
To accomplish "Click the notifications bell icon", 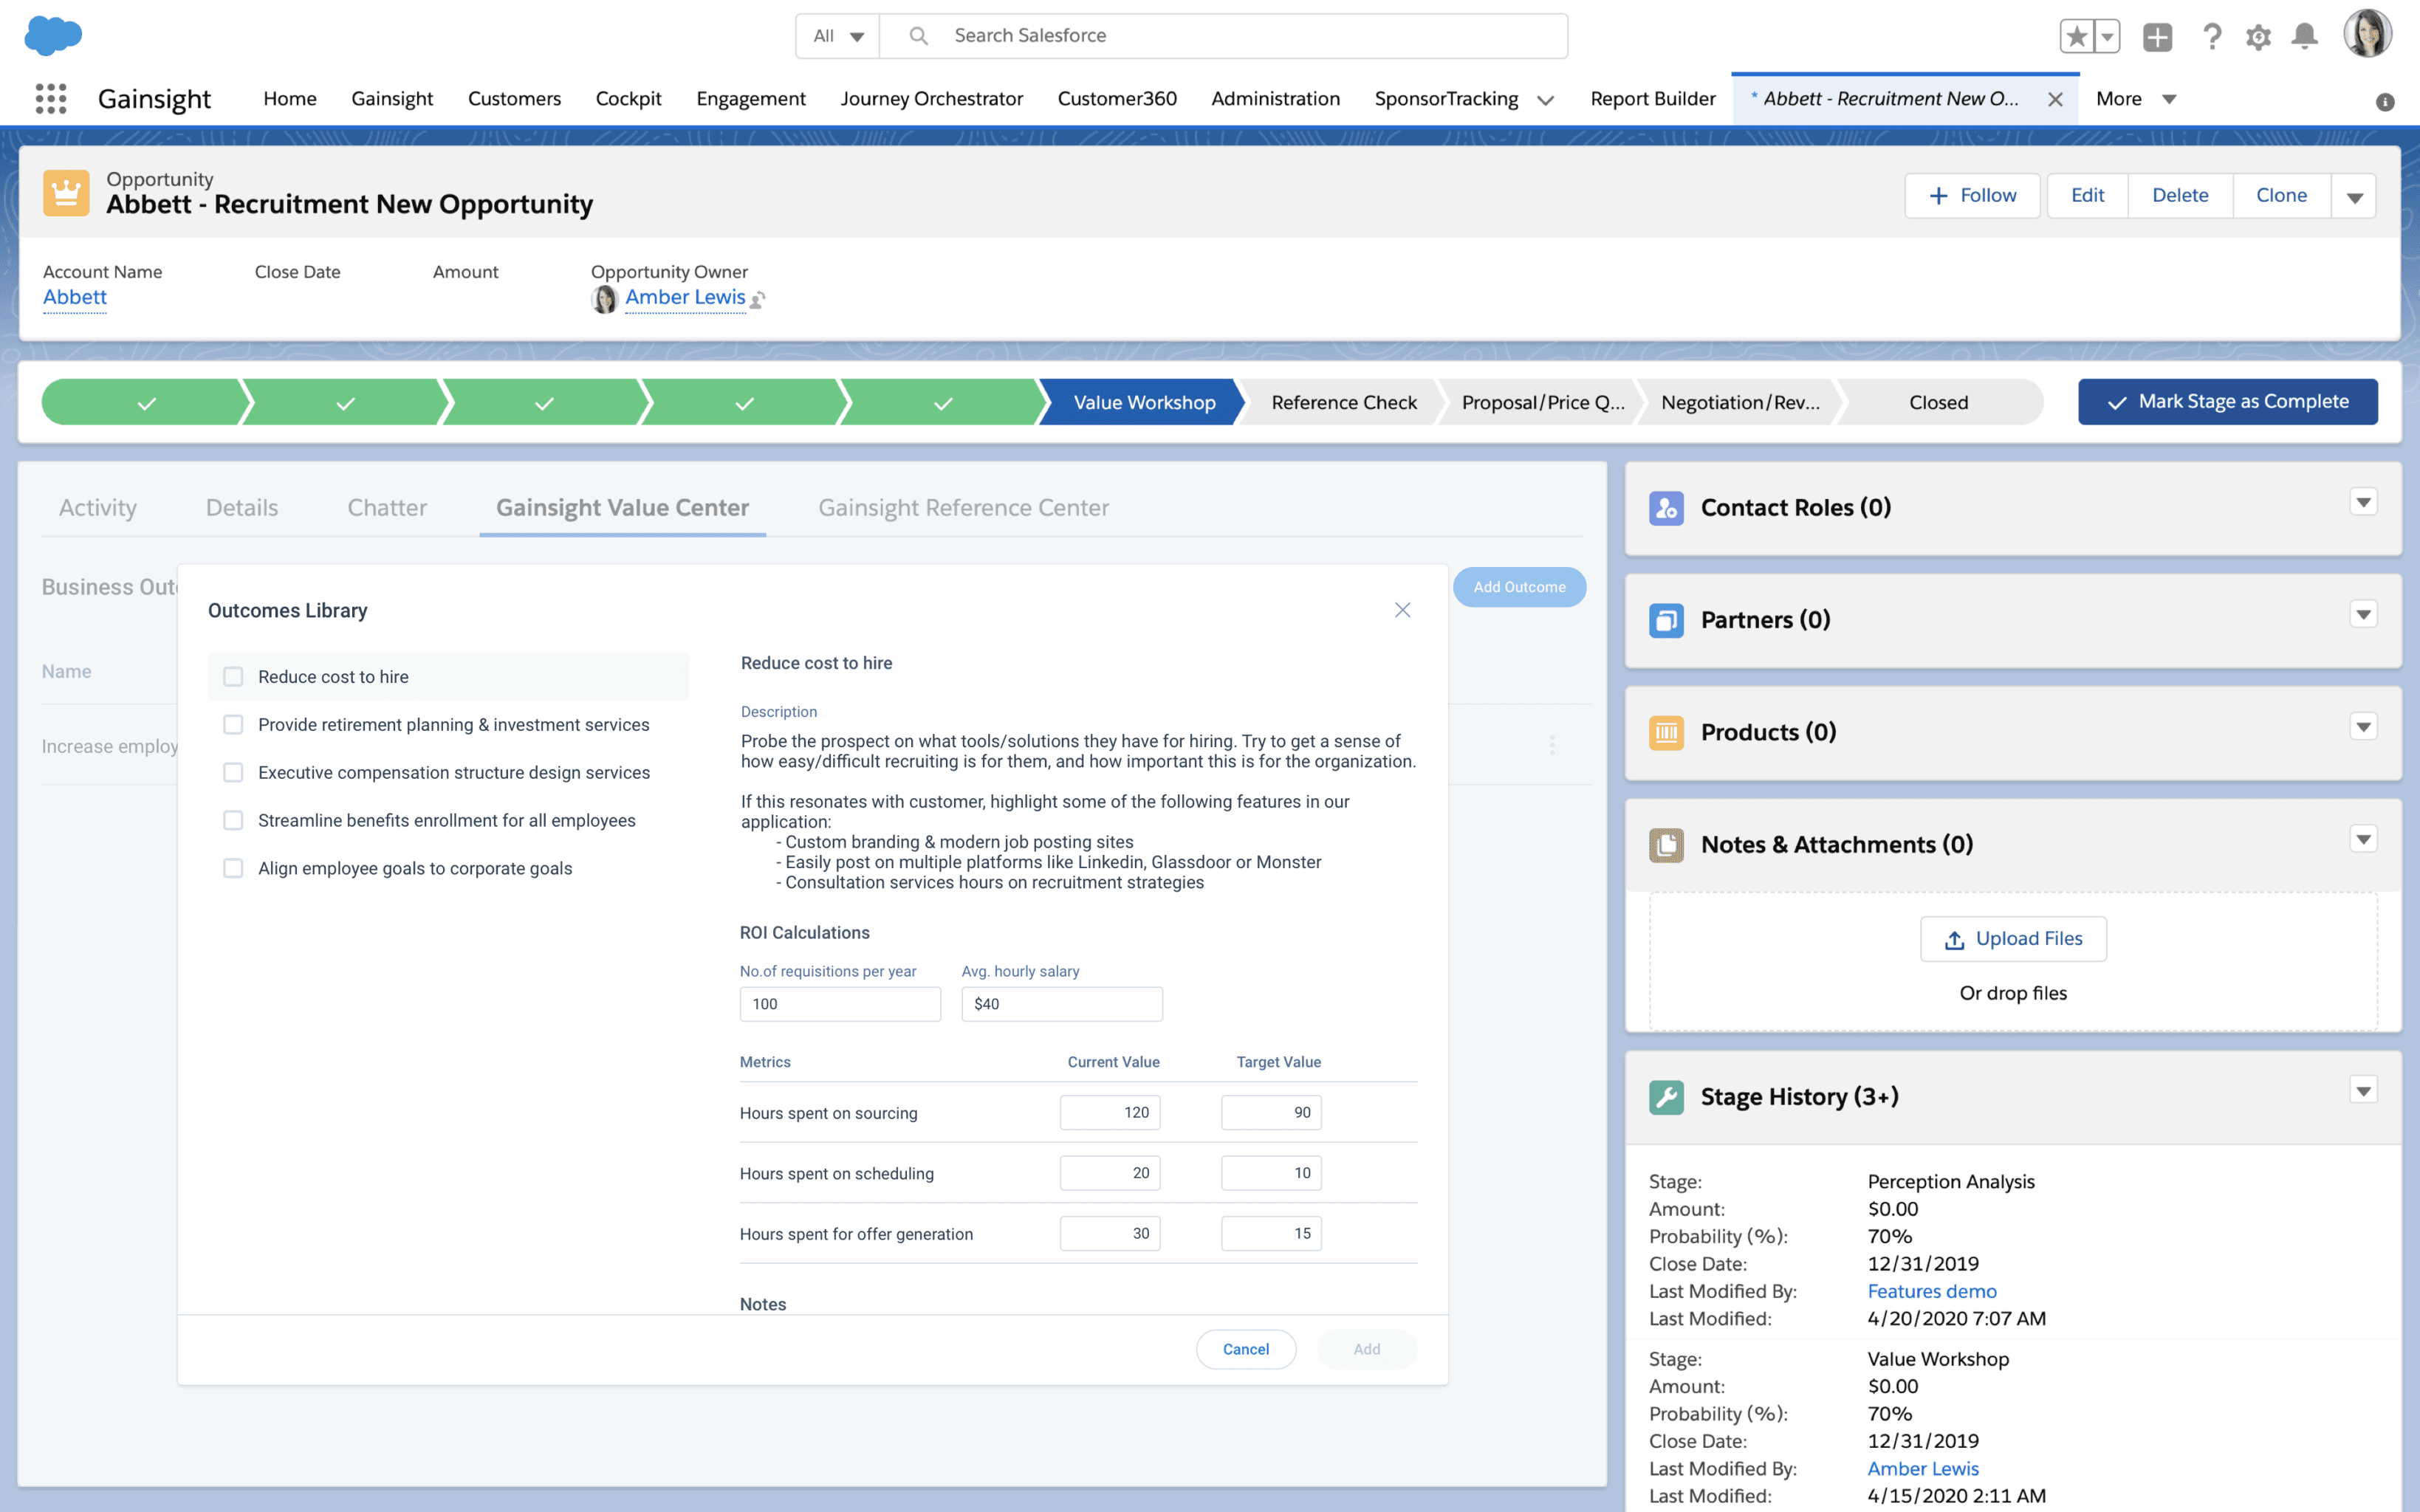I will tap(2304, 37).
